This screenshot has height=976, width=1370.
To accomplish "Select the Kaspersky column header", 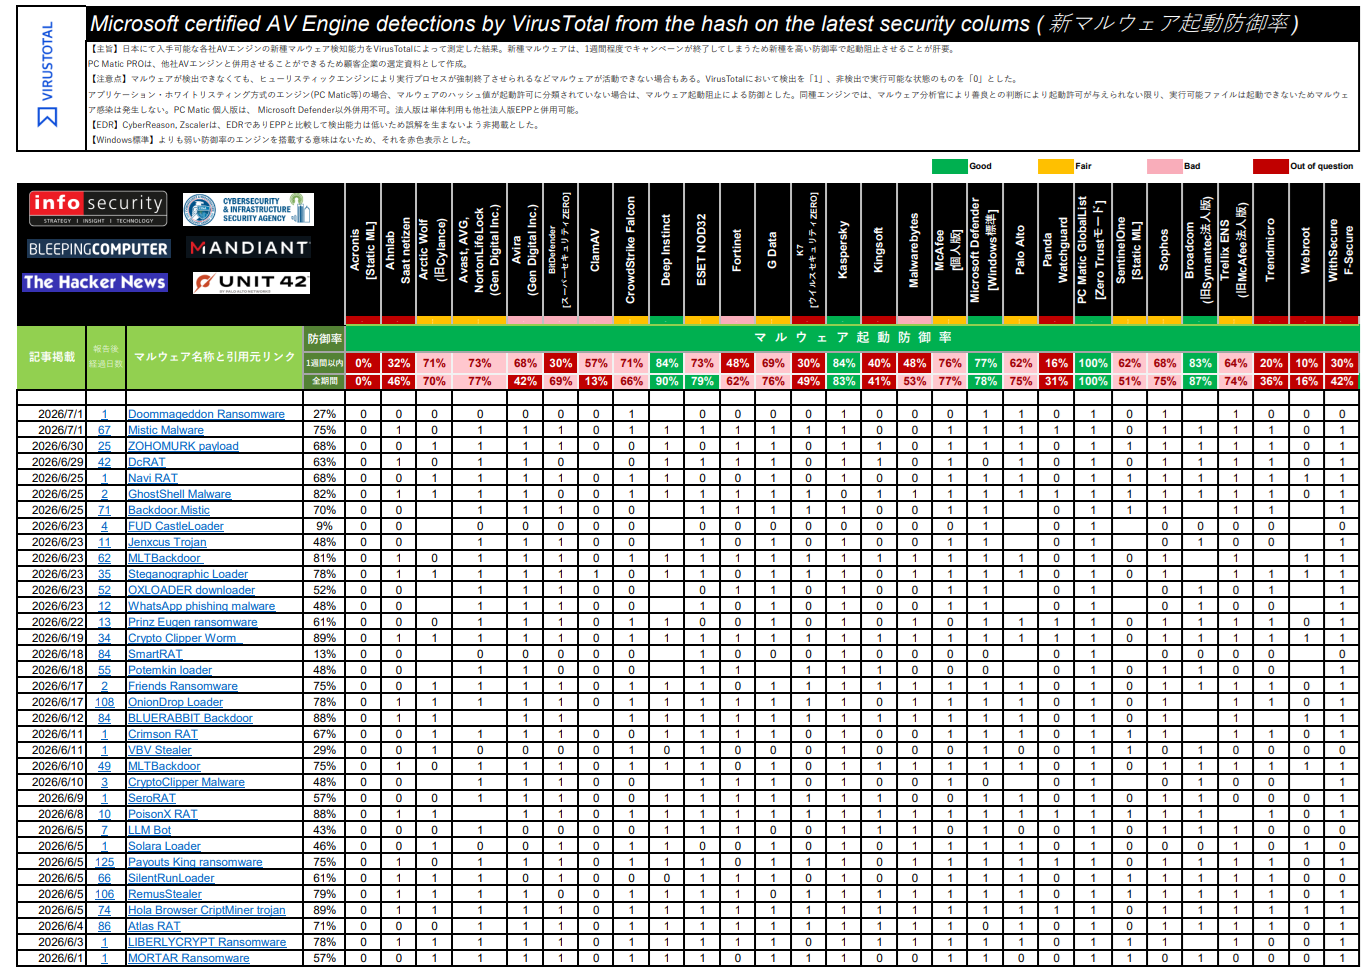I will [843, 249].
